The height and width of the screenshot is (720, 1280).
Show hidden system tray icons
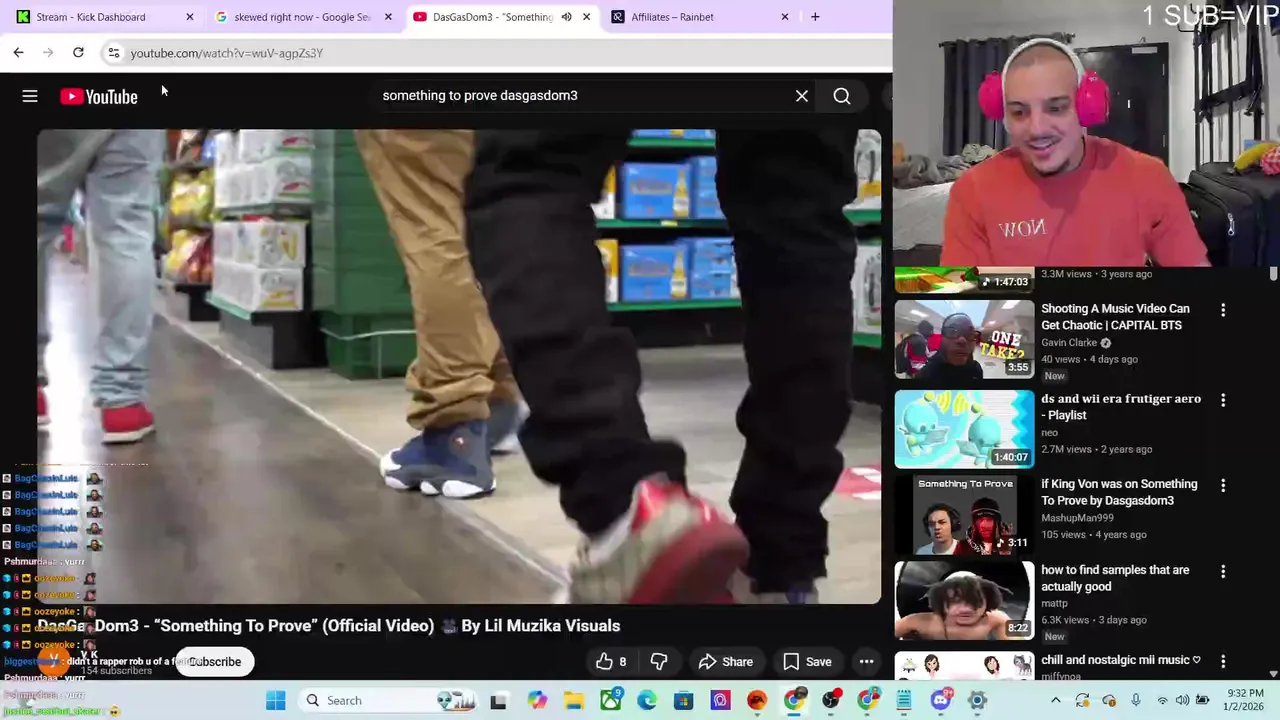point(1055,700)
